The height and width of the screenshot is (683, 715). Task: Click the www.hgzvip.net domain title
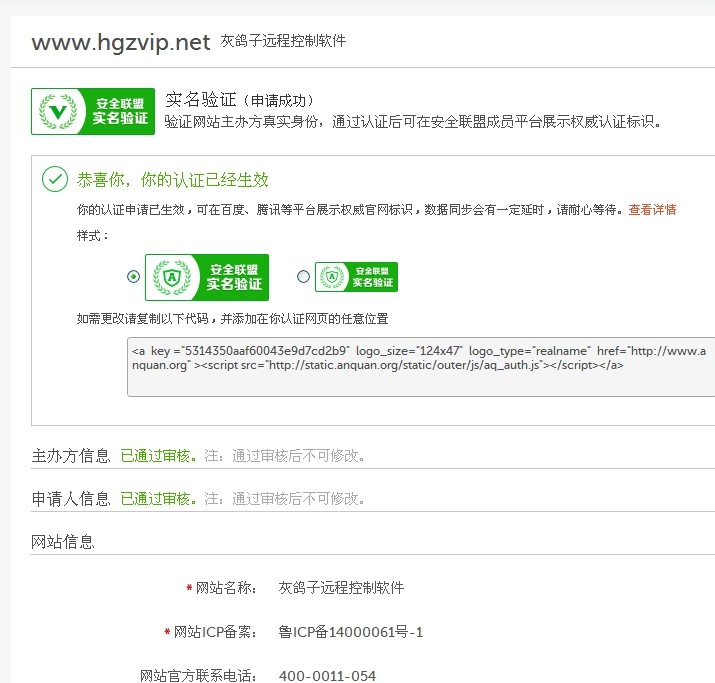click(121, 42)
